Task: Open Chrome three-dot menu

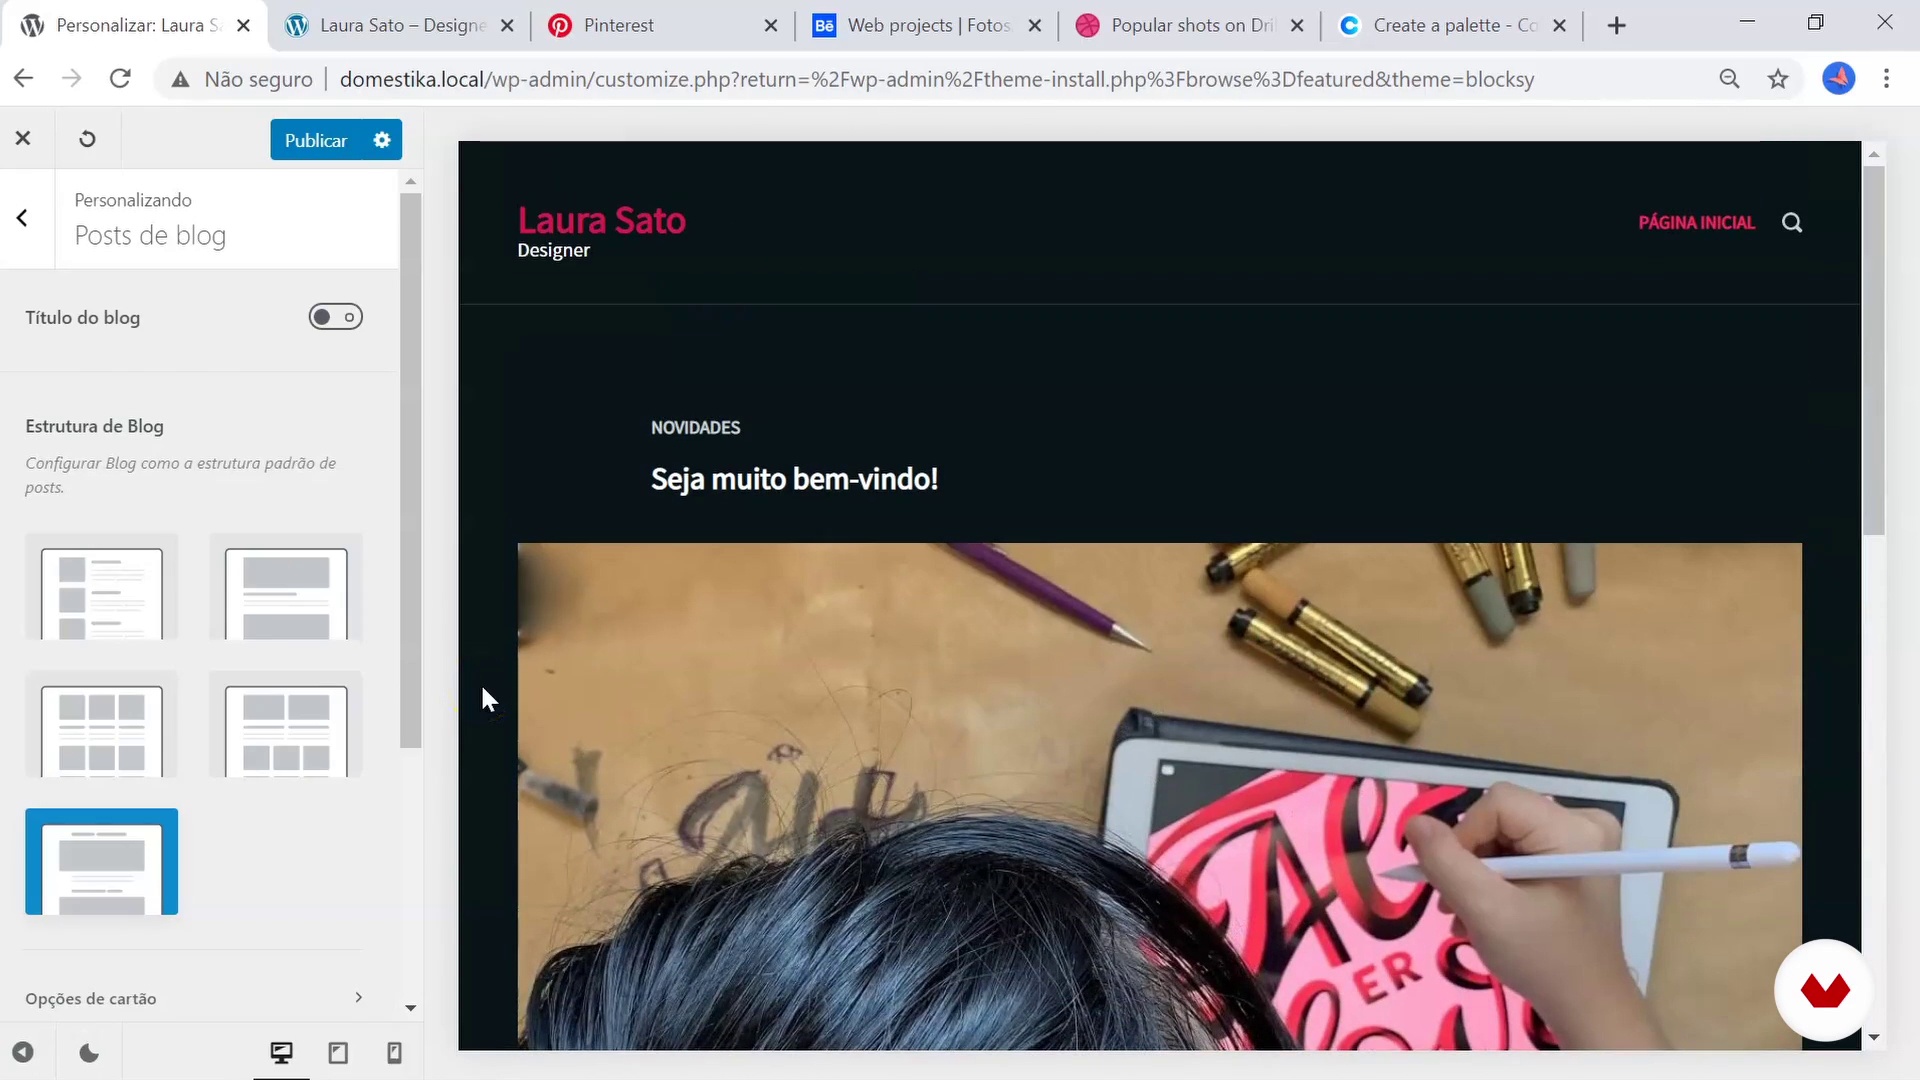Action: pyautogui.click(x=1887, y=78)
